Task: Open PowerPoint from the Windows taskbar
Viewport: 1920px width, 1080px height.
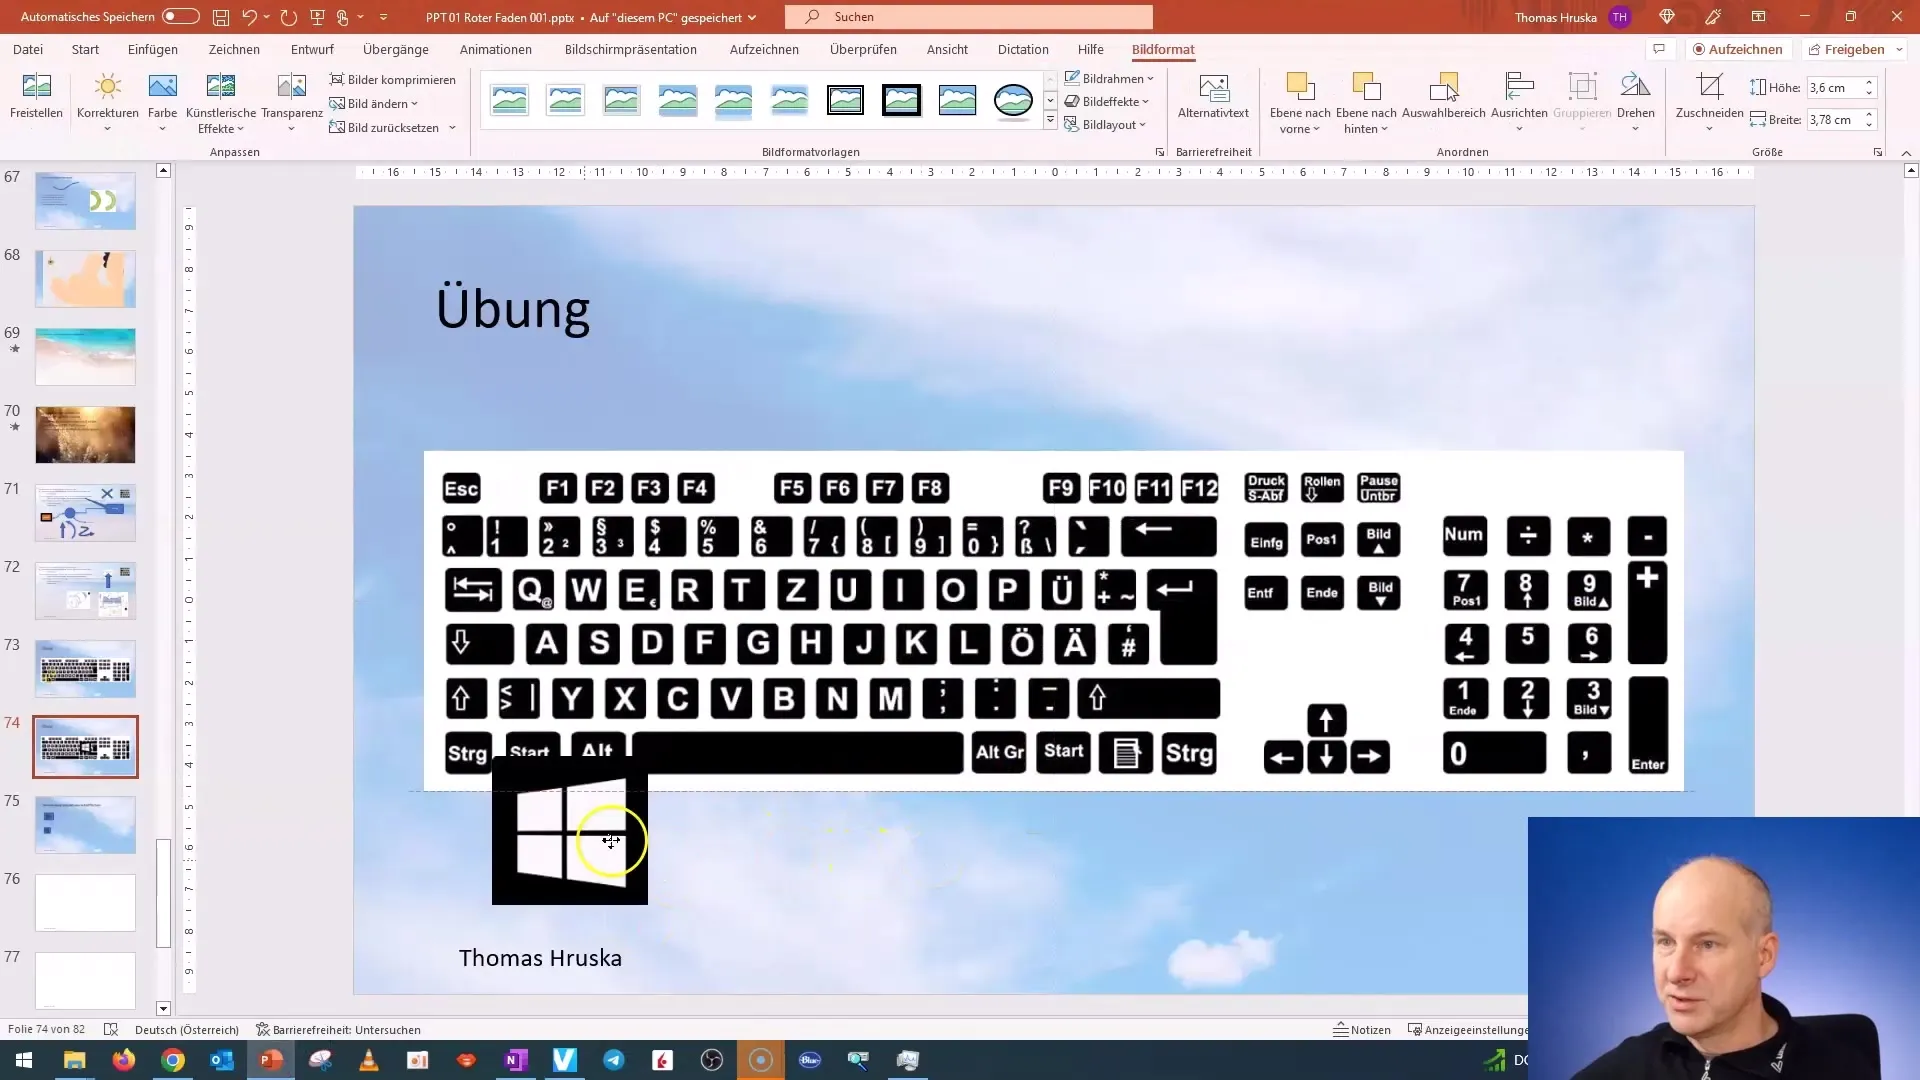Action: (271, 1060)
